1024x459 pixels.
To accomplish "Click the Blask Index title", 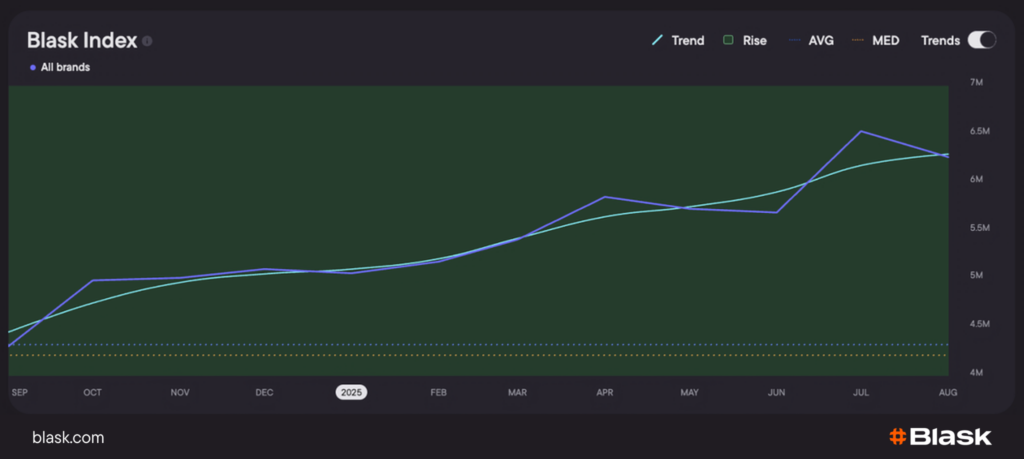I will (81, 41).
